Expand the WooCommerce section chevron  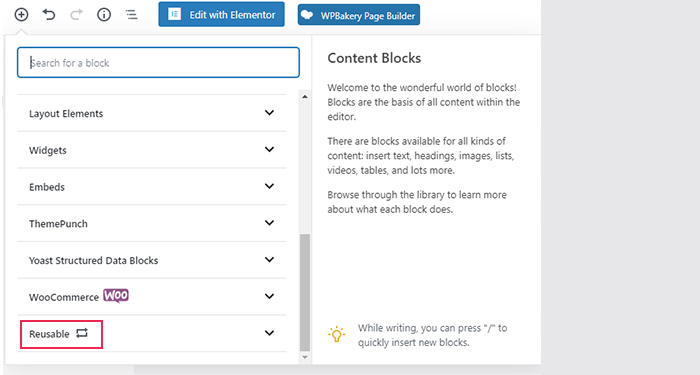269,296
